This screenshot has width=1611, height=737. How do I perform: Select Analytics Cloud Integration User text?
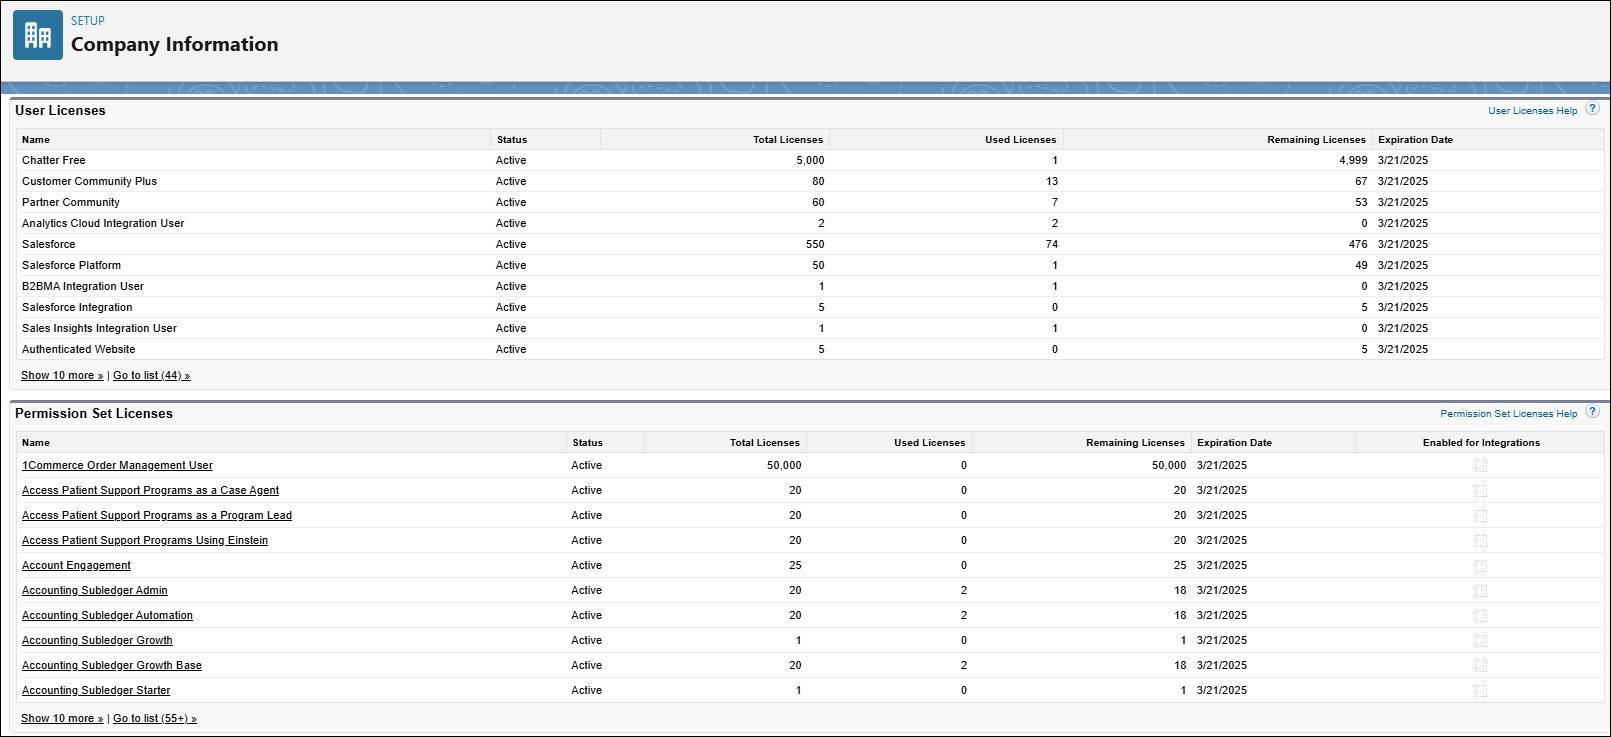tap(103, 223)
